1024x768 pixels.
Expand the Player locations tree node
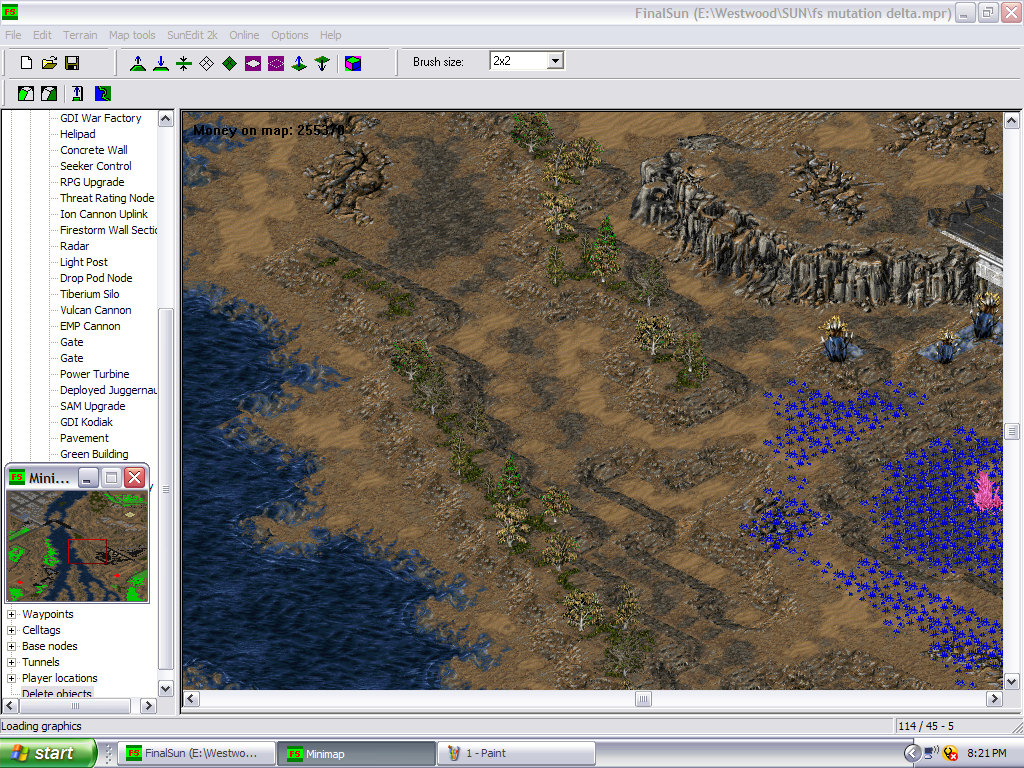(x=11, y=678)
